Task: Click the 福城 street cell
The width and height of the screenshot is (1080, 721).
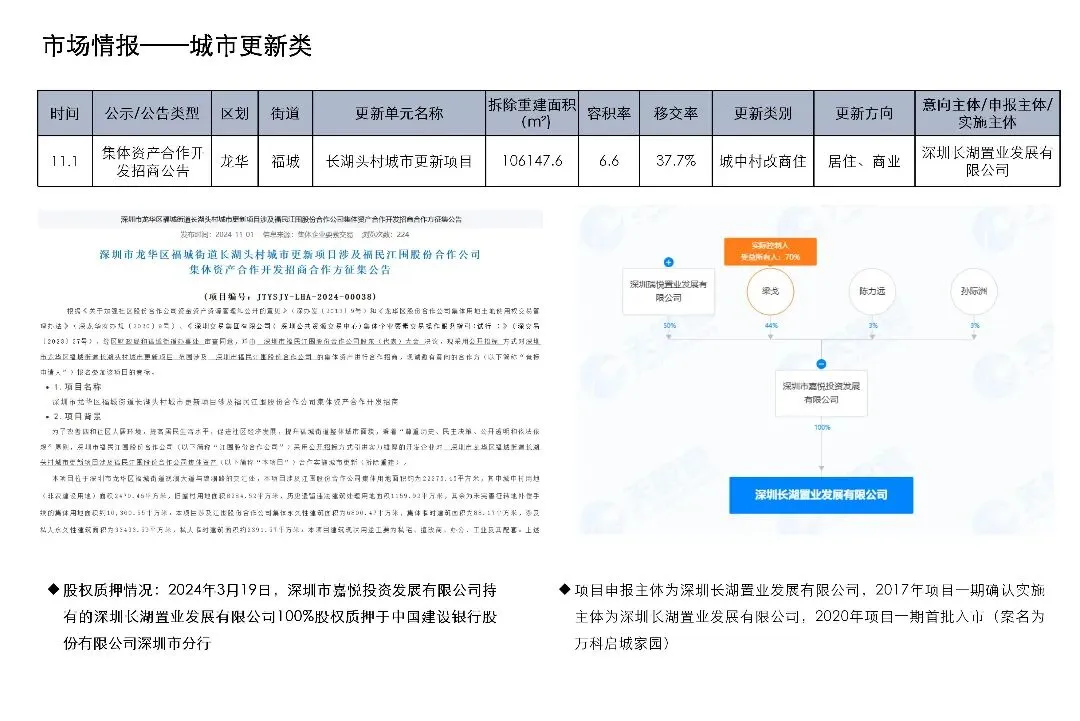Action: (285, 161)
